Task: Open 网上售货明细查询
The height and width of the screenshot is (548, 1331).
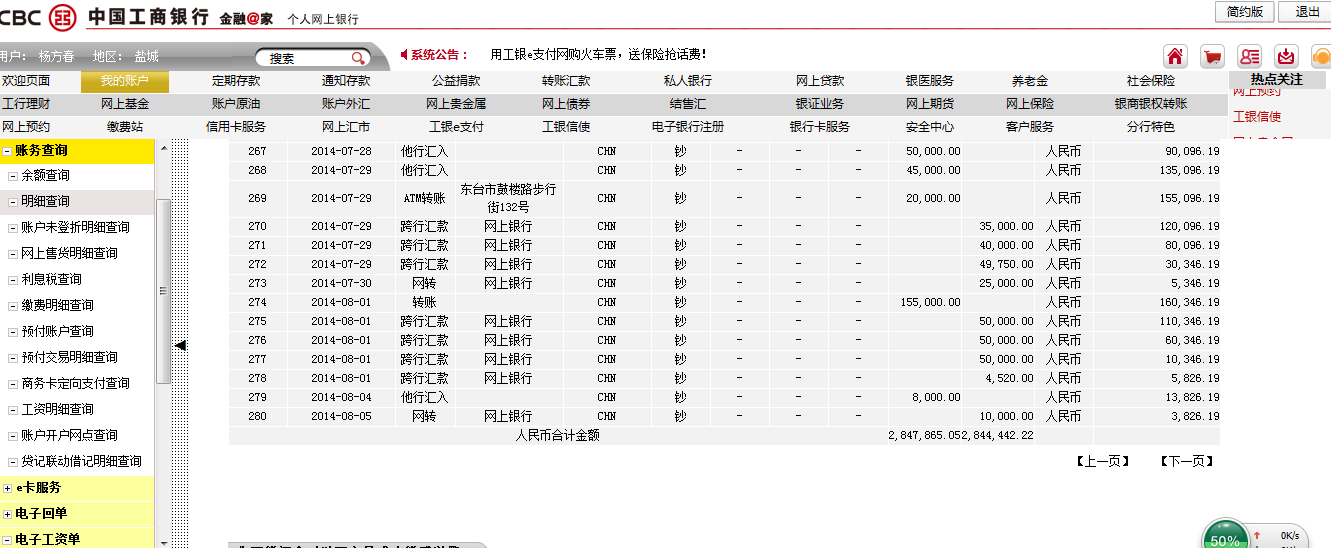Action: 69,253
